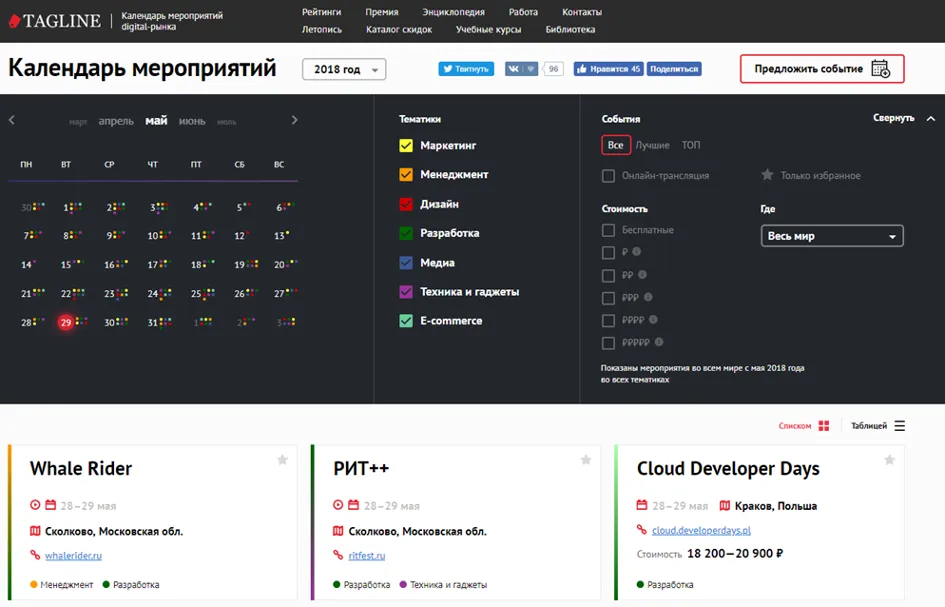This screenshot has width=945, height=607.
Task: Click Facebook Поделиться button
Action: tap(674, 69)
